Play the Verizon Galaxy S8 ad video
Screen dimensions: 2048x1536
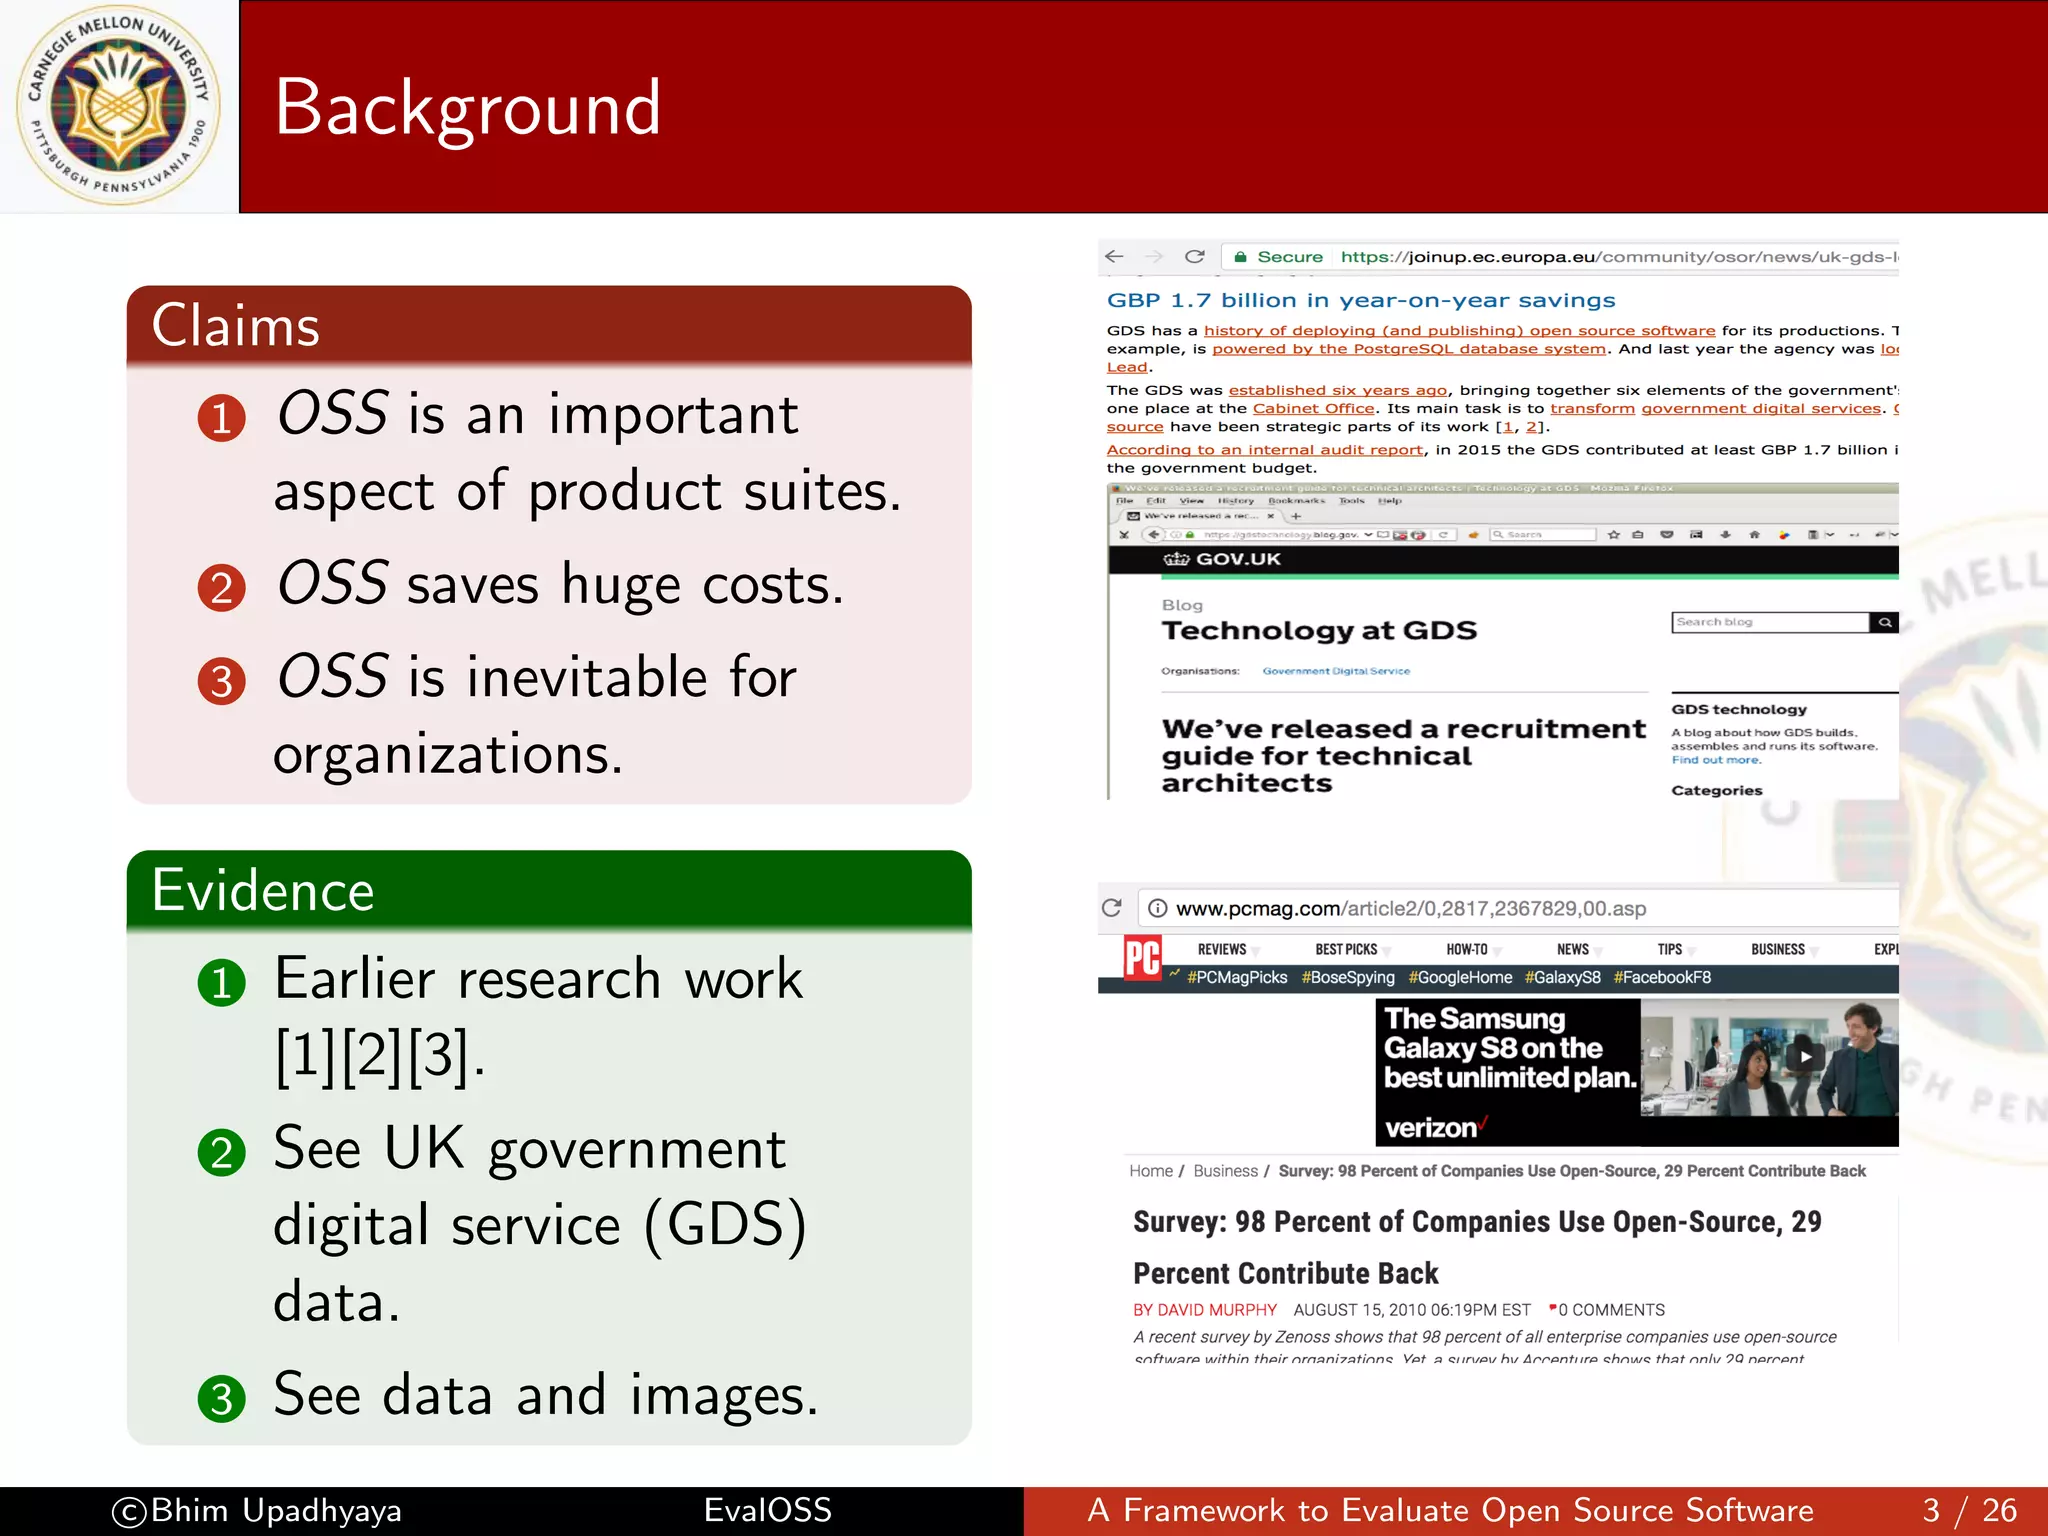[1805, 1056]
